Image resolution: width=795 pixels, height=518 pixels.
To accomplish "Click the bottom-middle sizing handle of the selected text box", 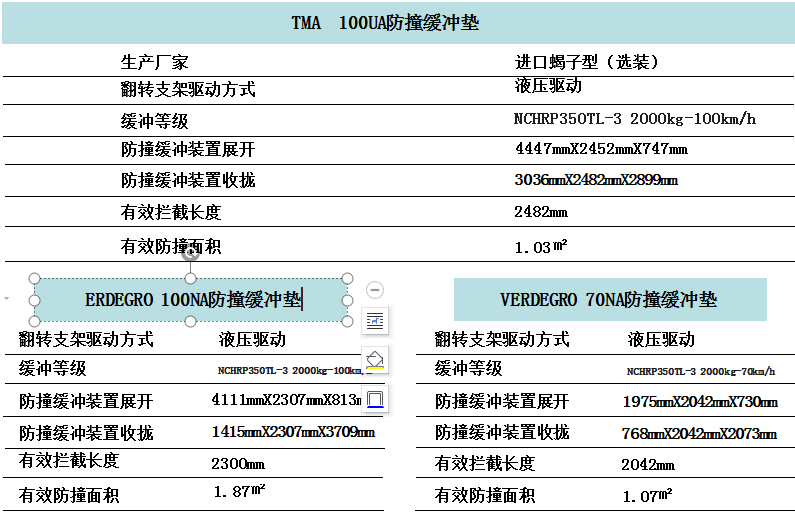I will [x=190, y=321].
